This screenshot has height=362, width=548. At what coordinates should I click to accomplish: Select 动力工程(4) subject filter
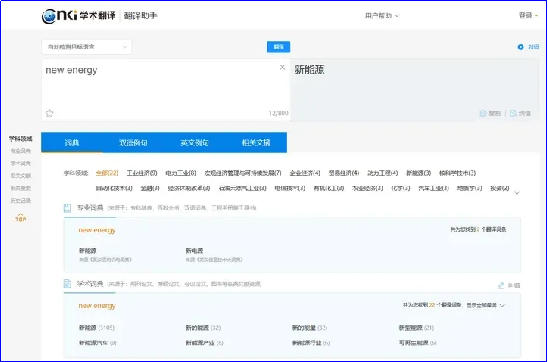[x=382, y=173]
